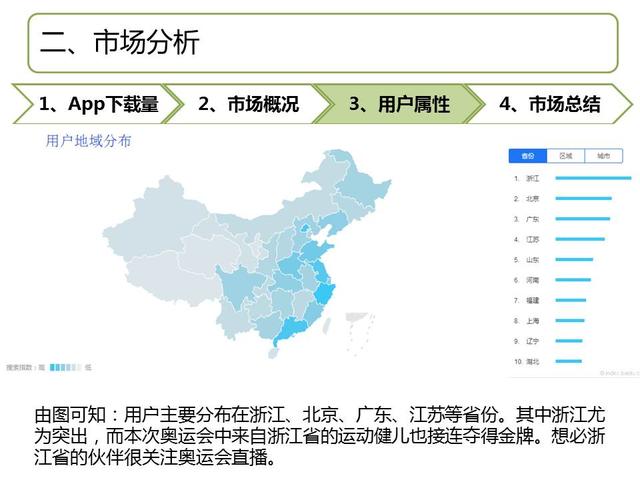Click the title 二、市场分析
The image size is (640, 480).
tap(120, 42)
